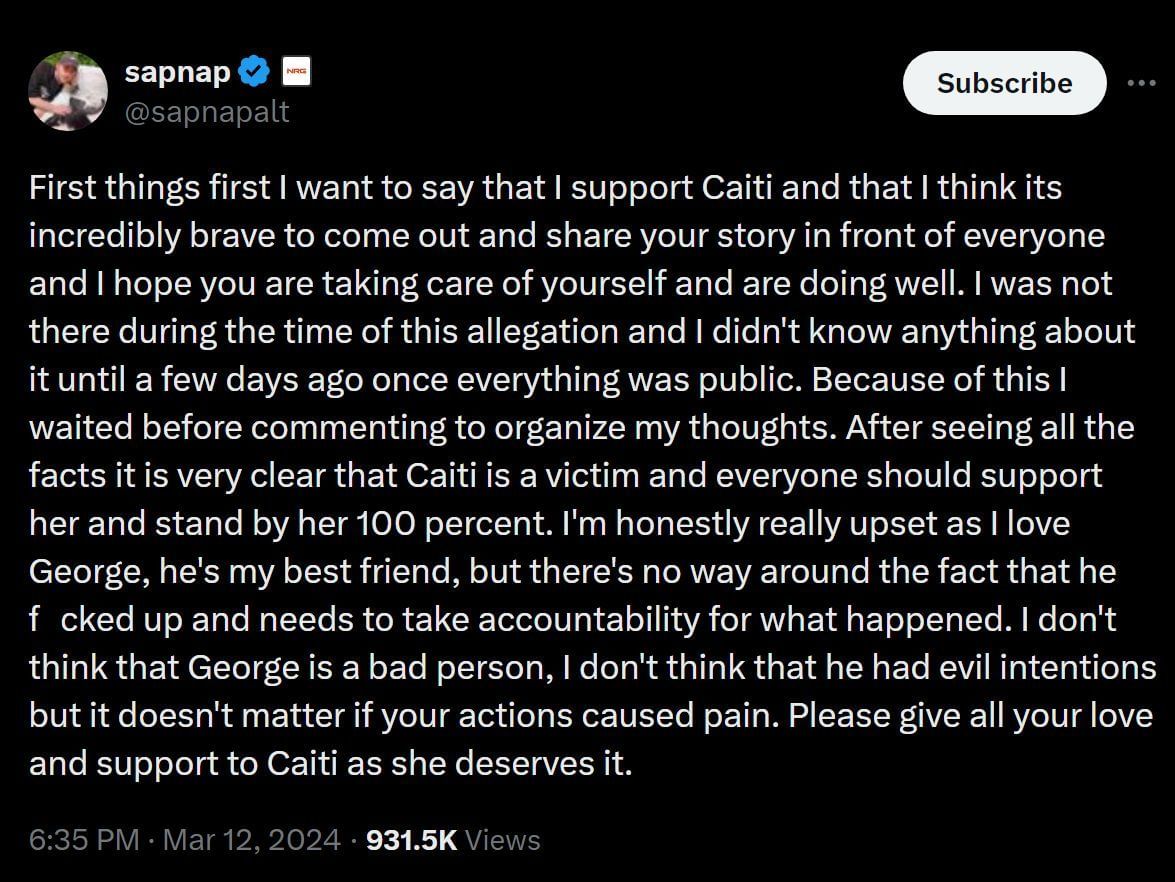
Task: Click the Views label after the count
Action: tap(503, 840)
